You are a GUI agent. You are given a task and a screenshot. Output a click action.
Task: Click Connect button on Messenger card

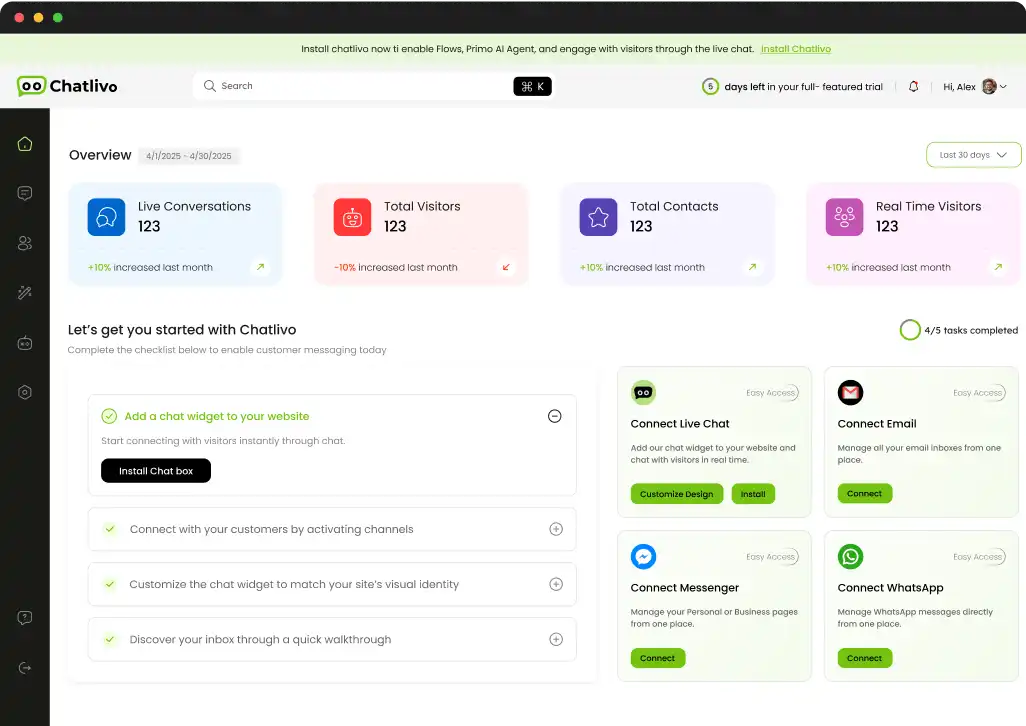click(x=658, y=658)
